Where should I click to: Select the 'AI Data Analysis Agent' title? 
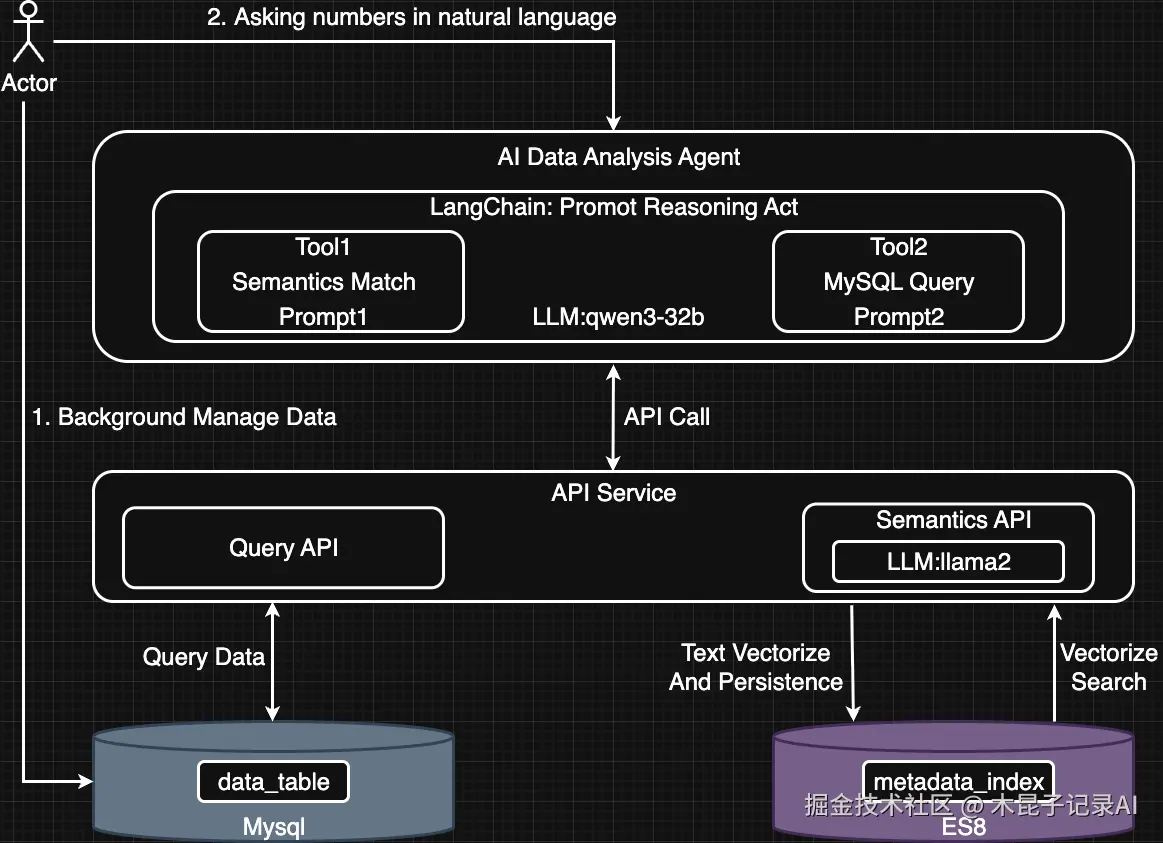coord(619,156)
